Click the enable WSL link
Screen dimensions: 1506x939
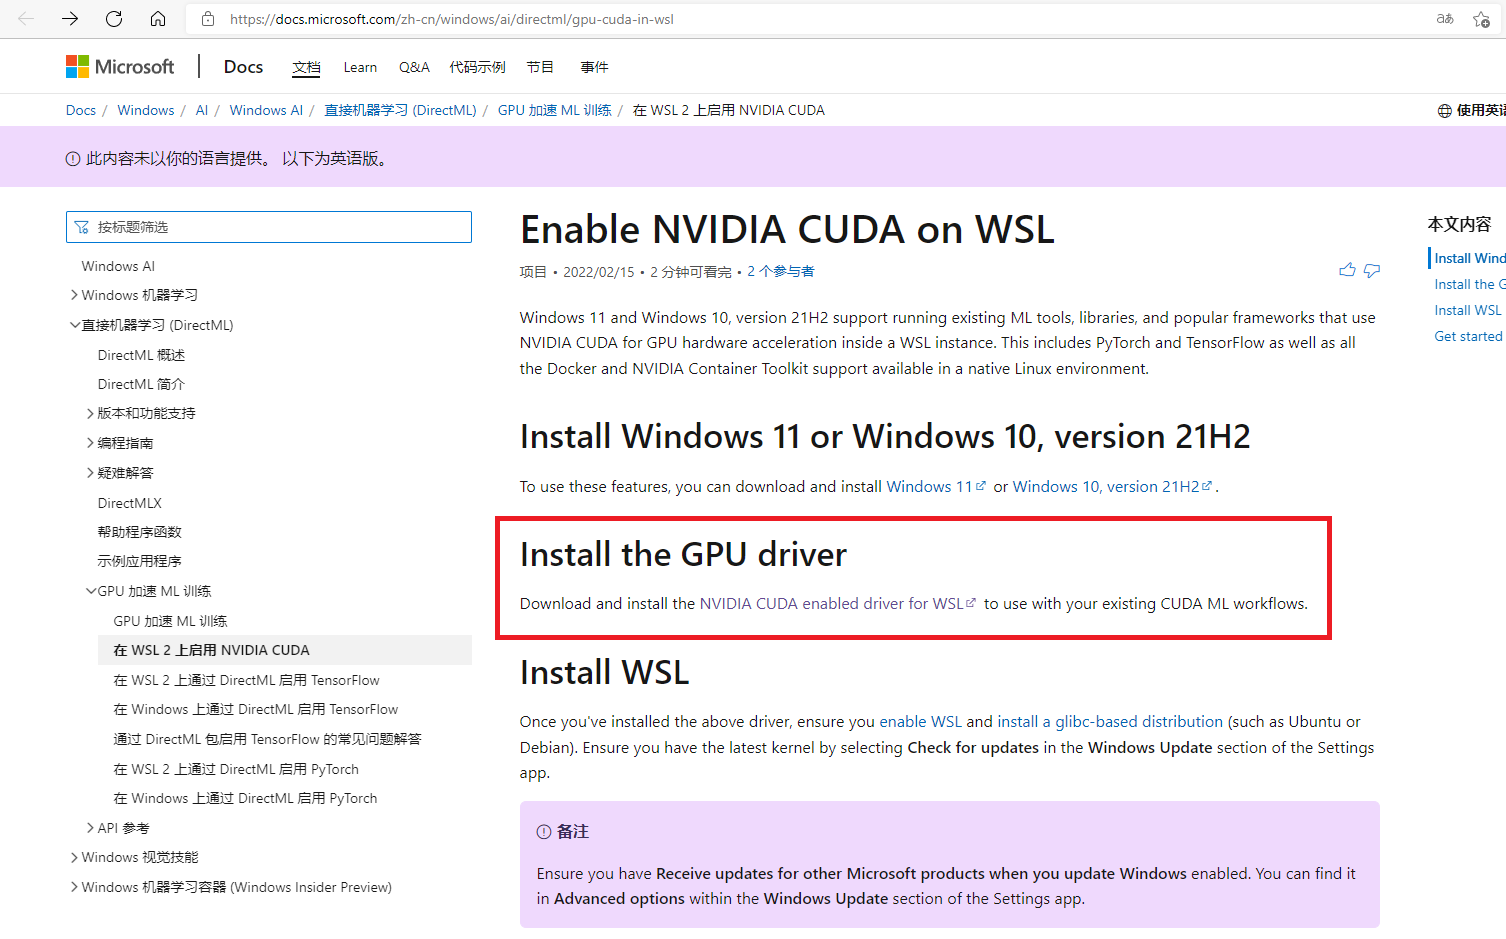click(x=920, y=721)
